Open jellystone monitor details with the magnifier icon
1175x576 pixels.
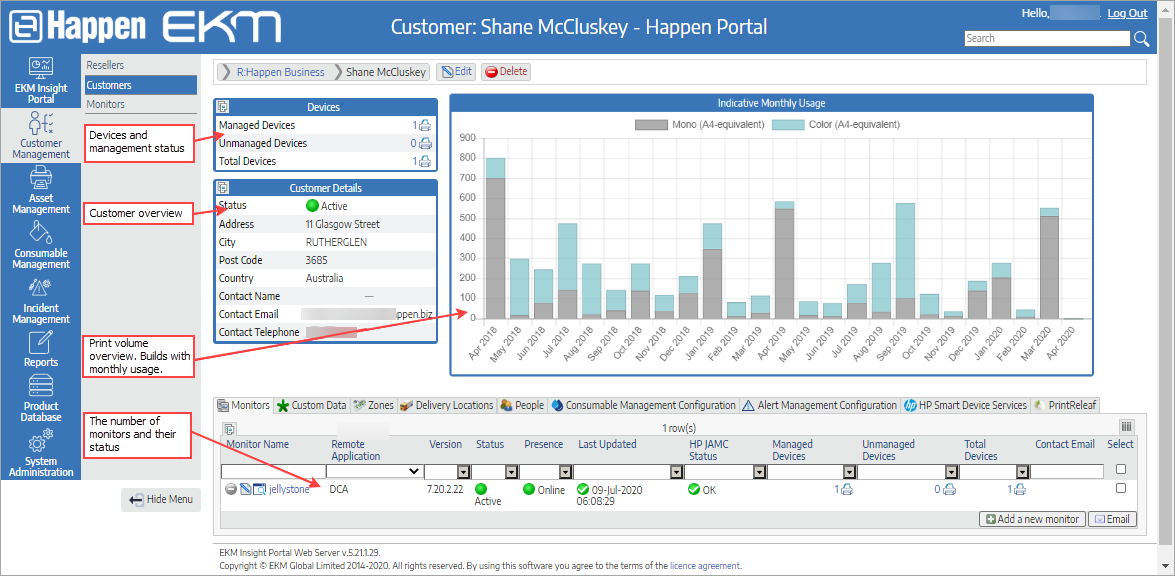click(261, 489)
